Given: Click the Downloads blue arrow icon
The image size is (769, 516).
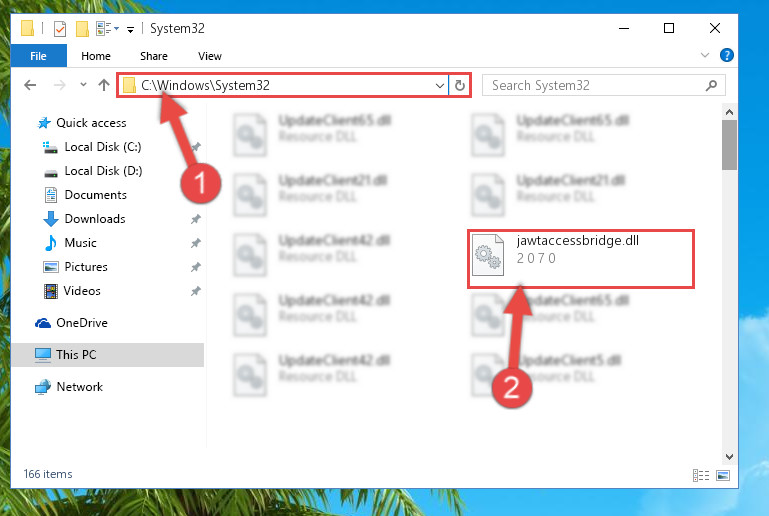Looking at the screenshot, I should click(51, 219).
